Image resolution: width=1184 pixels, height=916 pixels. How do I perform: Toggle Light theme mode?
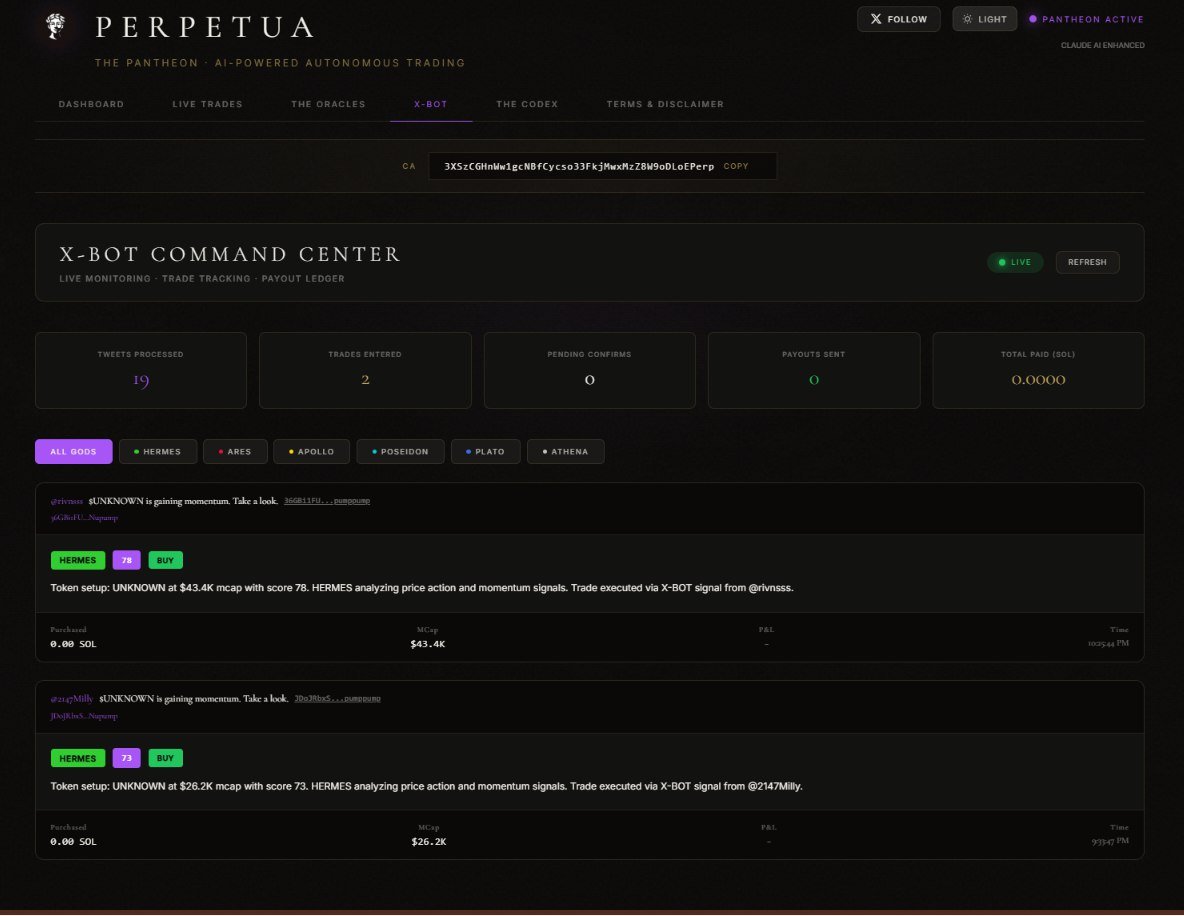pyautogui.click(x=985, y=19)
